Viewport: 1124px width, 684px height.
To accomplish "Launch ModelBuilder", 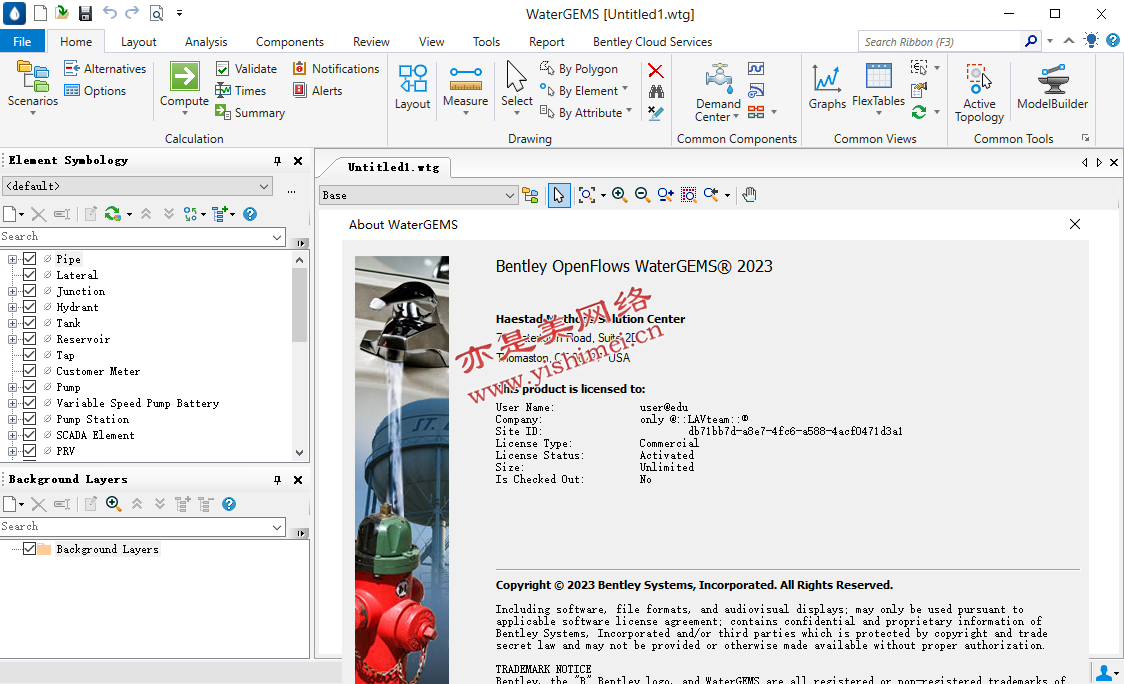I will [x=1052, y=87].
